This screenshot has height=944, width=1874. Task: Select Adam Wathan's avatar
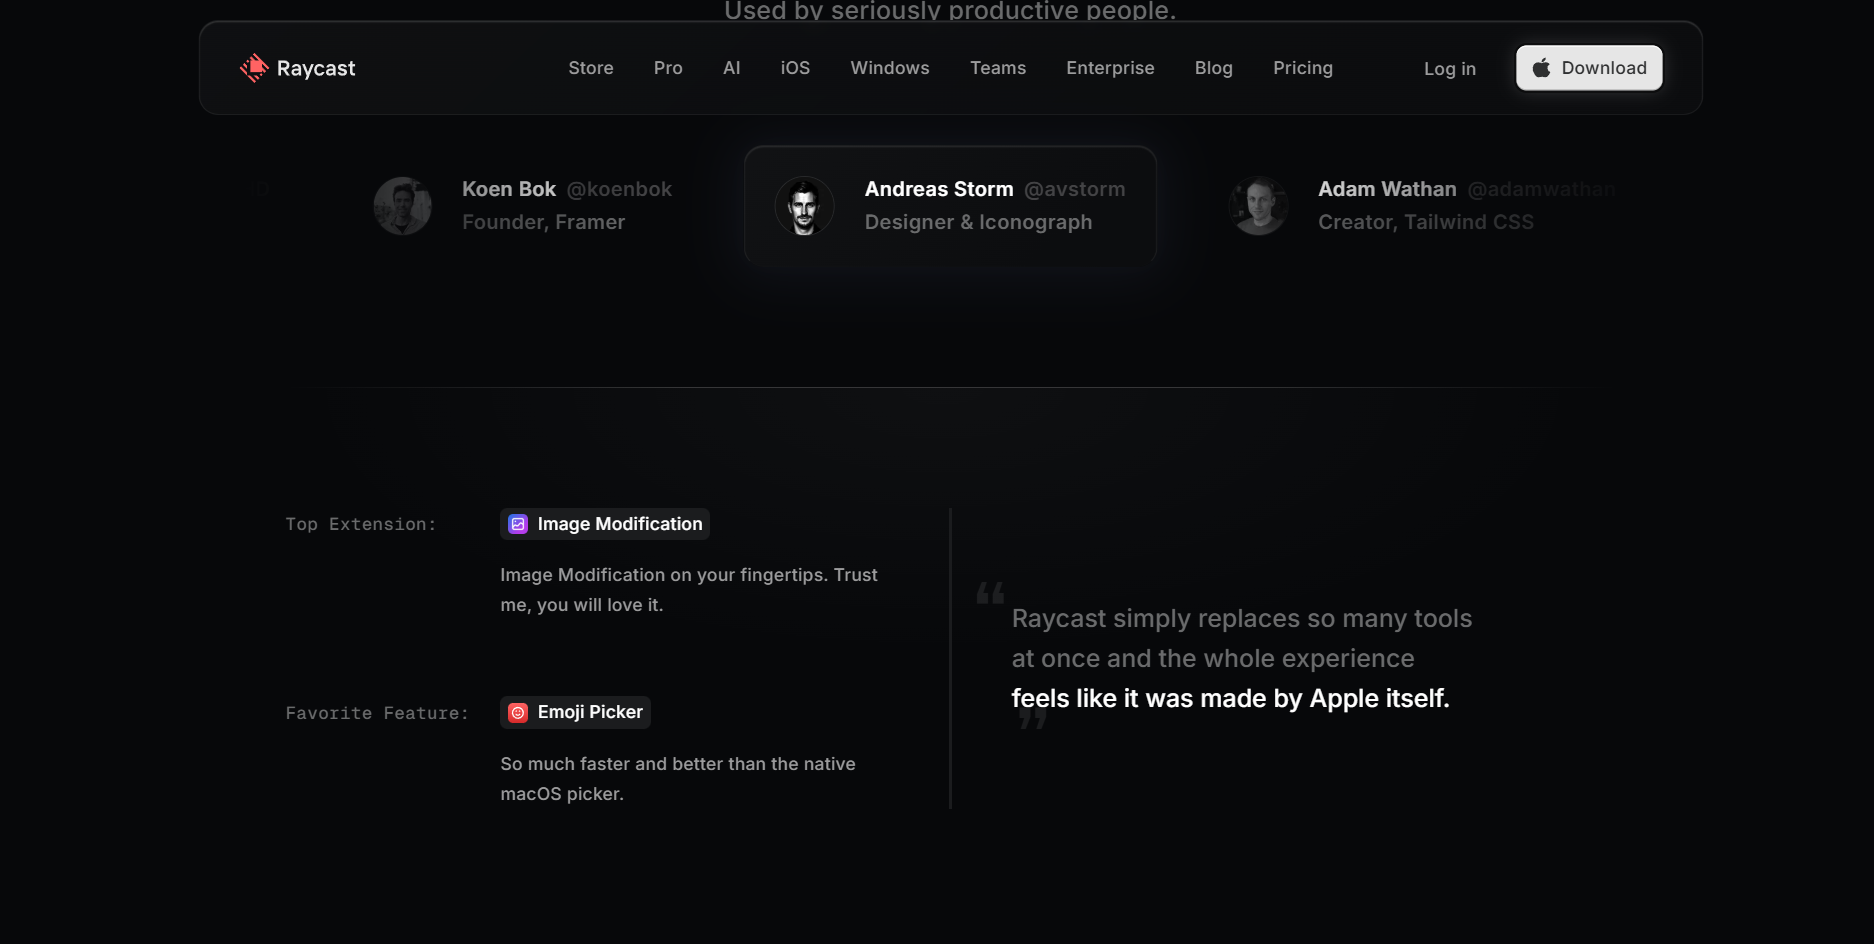(x=1258, y=206)
